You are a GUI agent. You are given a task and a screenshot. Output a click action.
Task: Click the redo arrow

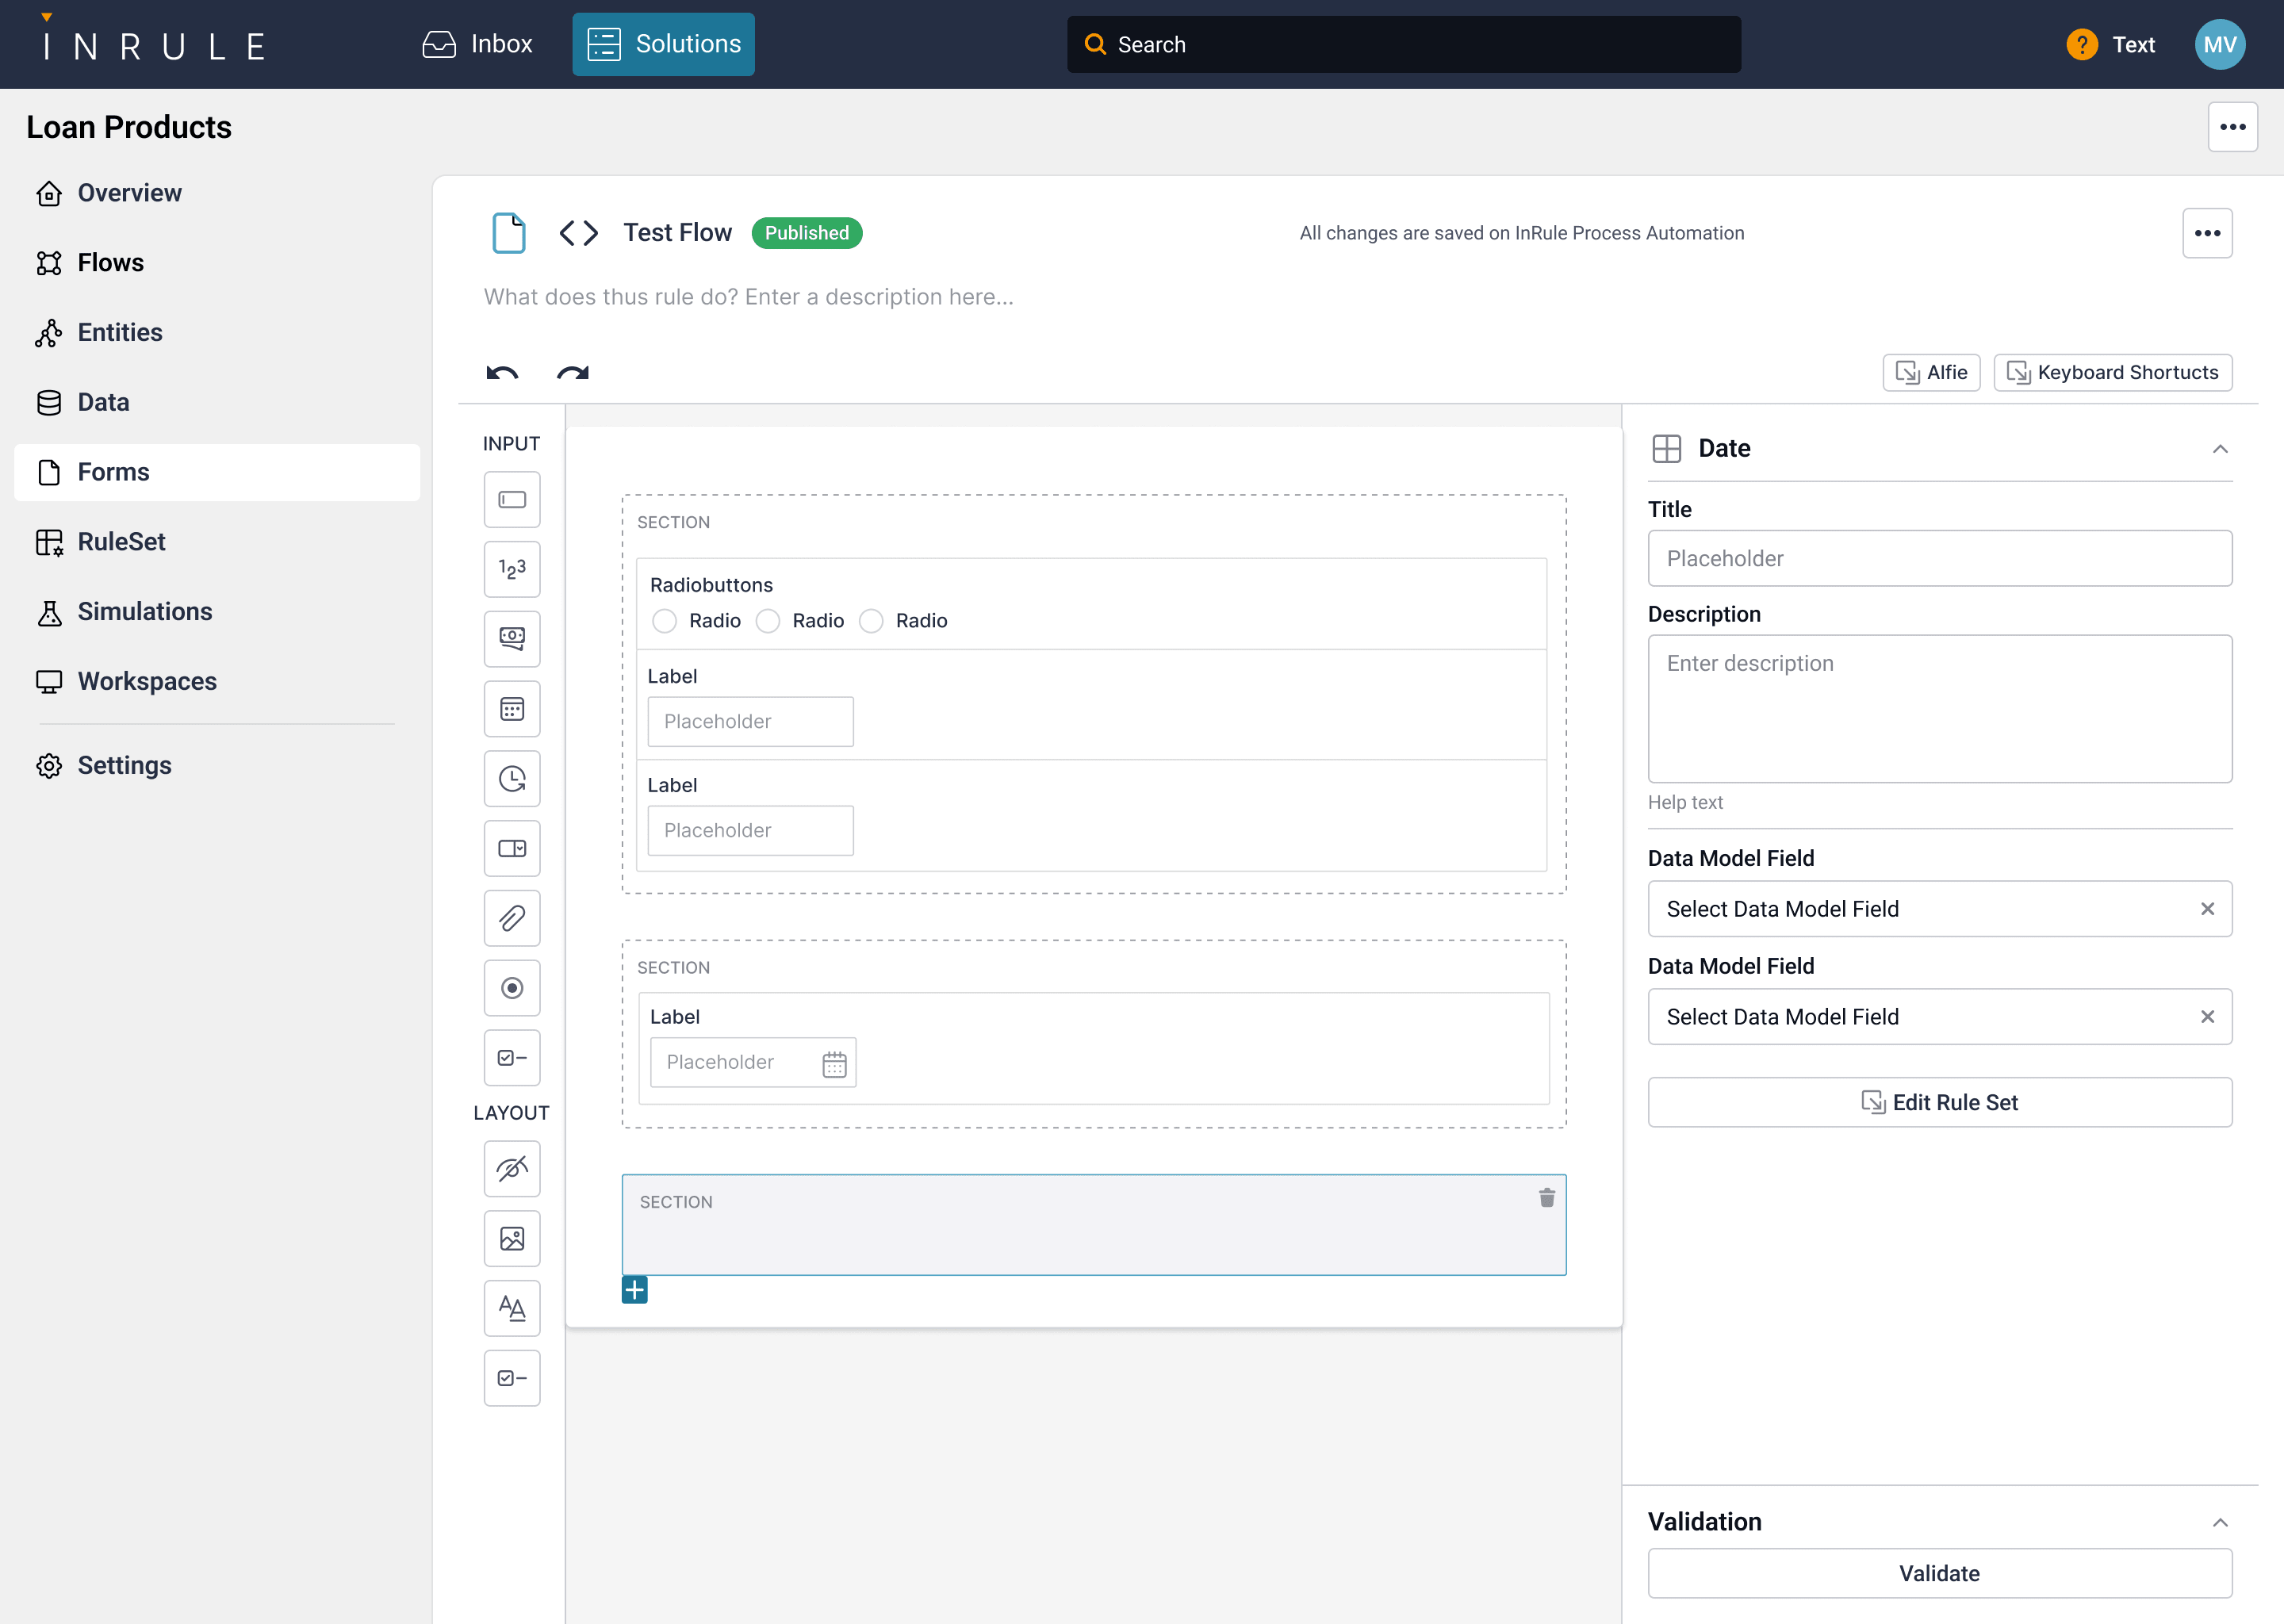pyautogui.click(x=573, y=373)
